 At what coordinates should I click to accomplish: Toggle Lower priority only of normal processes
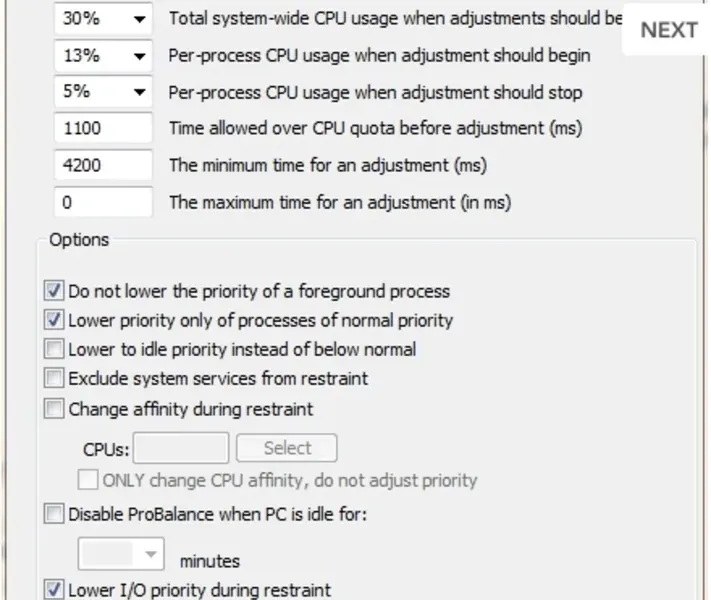pyautogui.click(x=54, y=321)
